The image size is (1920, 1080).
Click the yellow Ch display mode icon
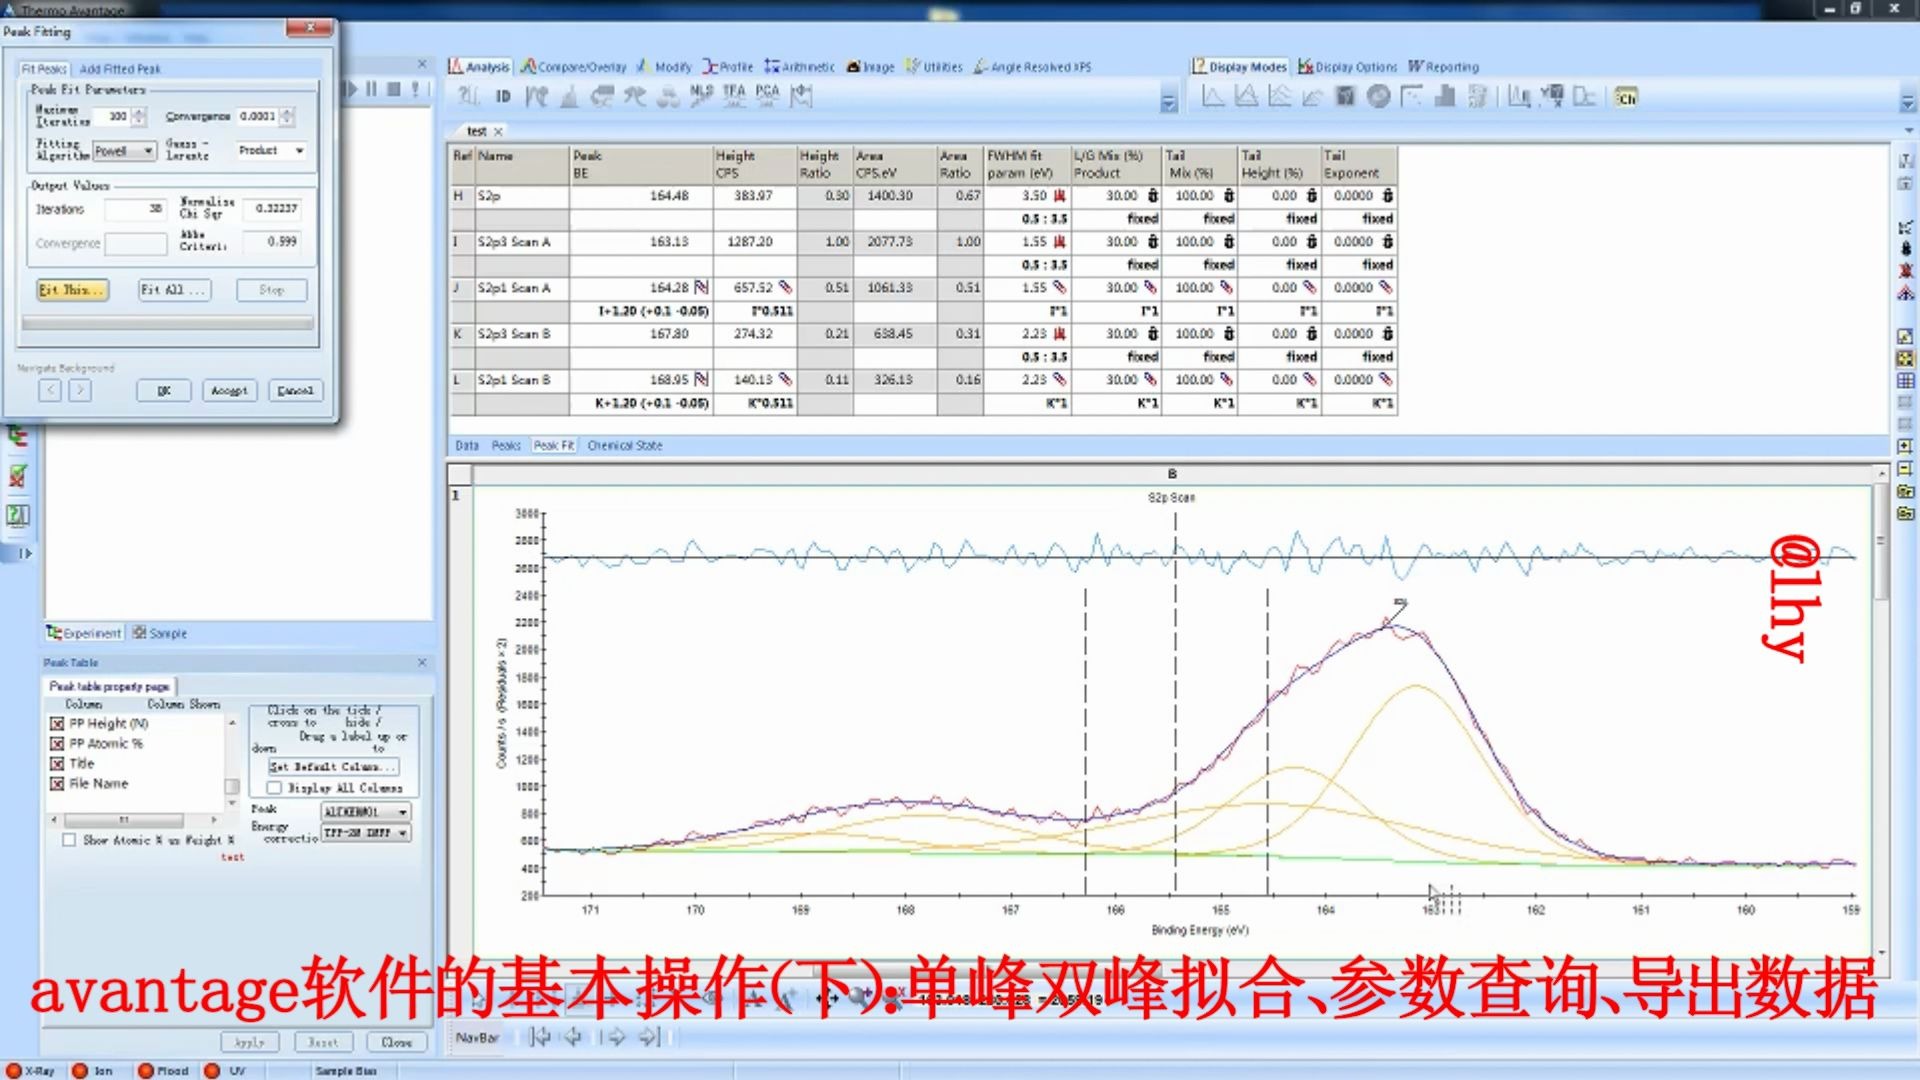tap(1627, 97)
